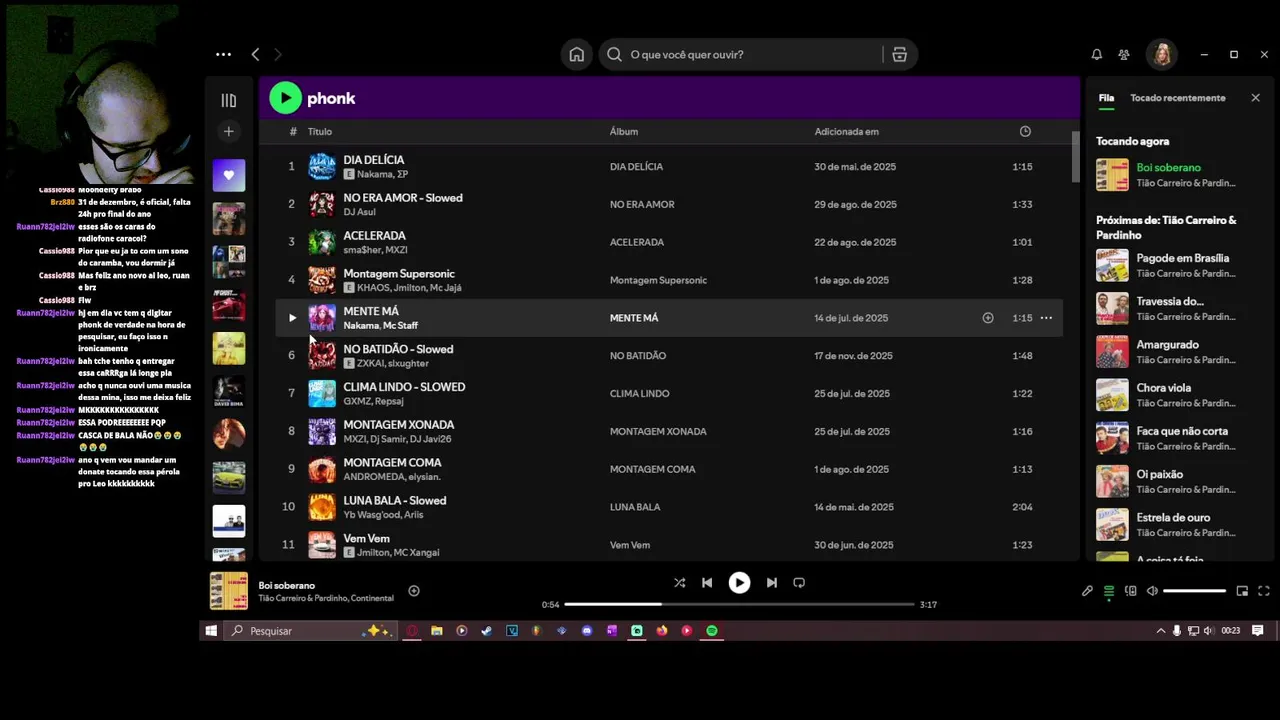Skip to the previous track

[x=707, y=582]
